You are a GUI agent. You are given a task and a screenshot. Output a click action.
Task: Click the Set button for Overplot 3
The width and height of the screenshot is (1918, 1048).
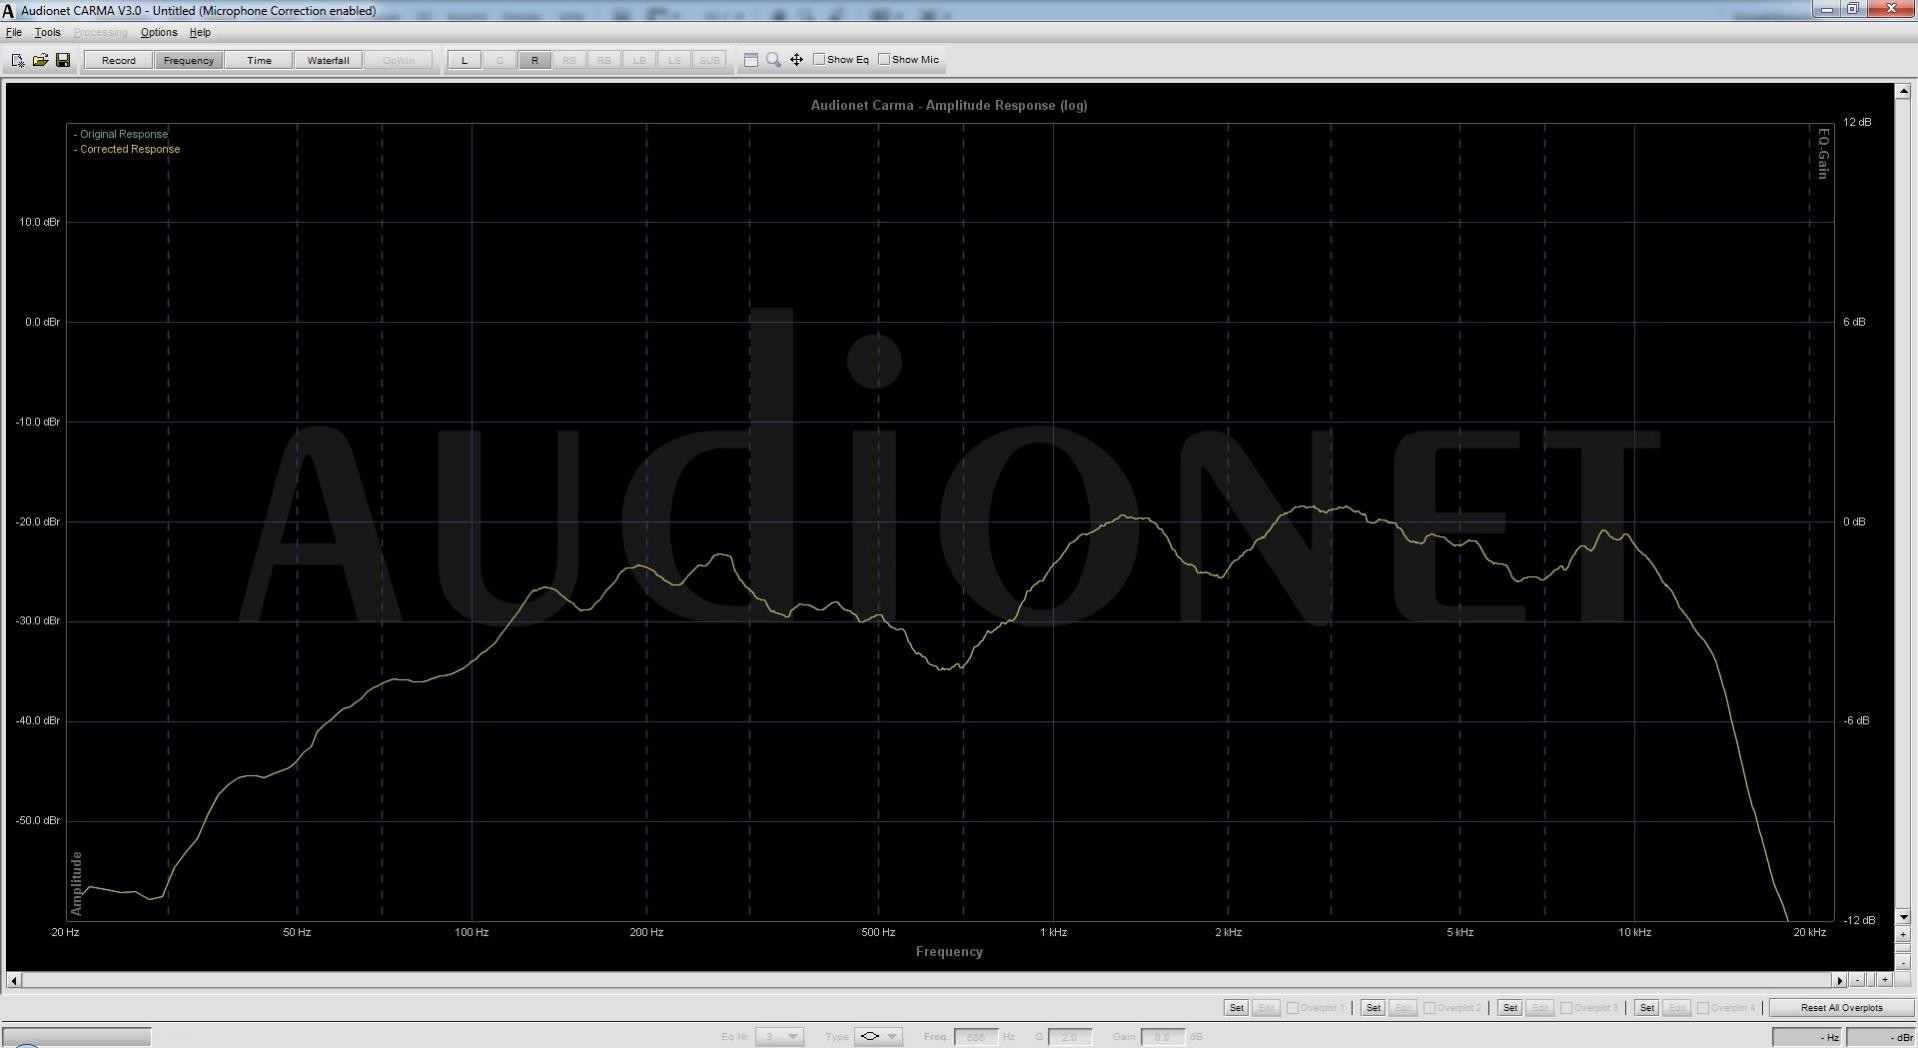click(x=1510, y=1008)
